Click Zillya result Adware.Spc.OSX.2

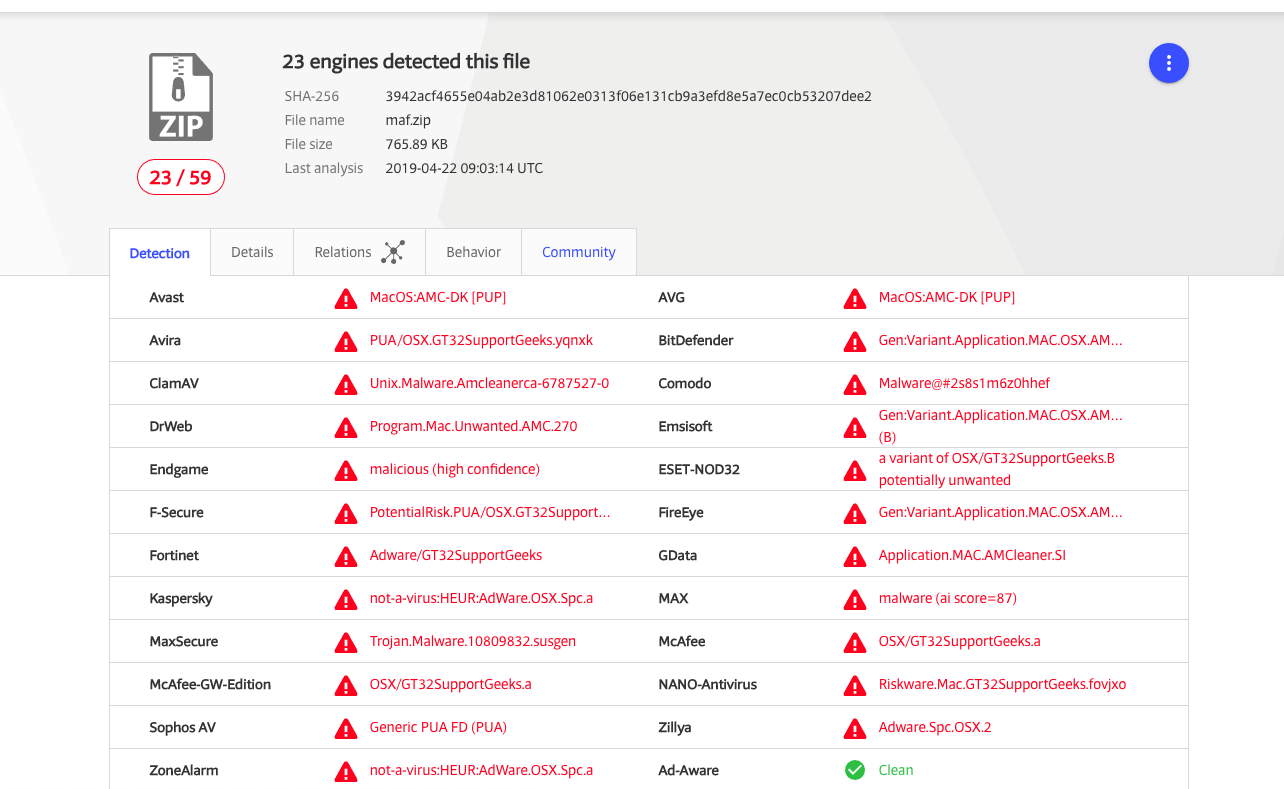tap(935, 727)
